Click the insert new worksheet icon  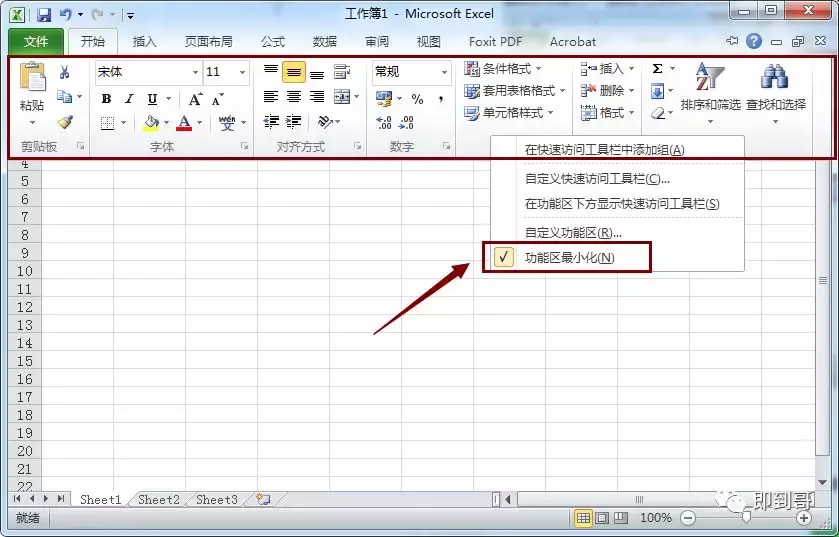[263, 500]
